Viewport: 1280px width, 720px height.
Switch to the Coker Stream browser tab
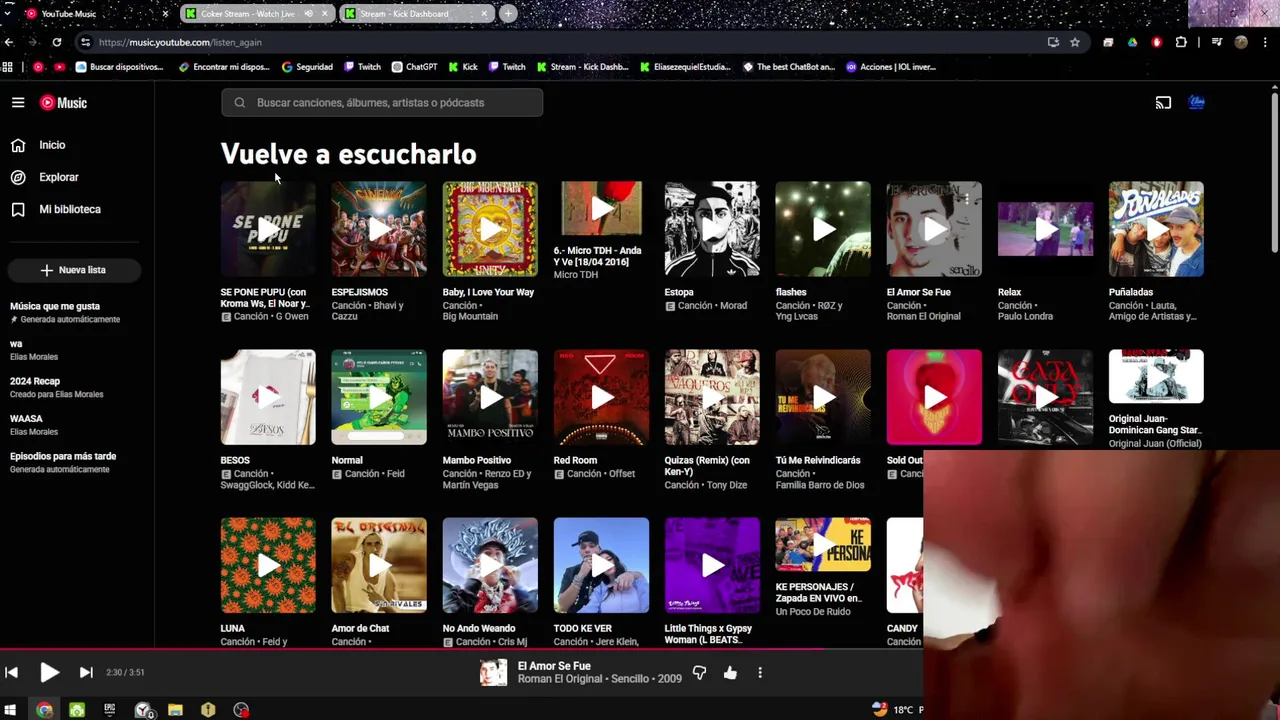(x=248, y=14)
